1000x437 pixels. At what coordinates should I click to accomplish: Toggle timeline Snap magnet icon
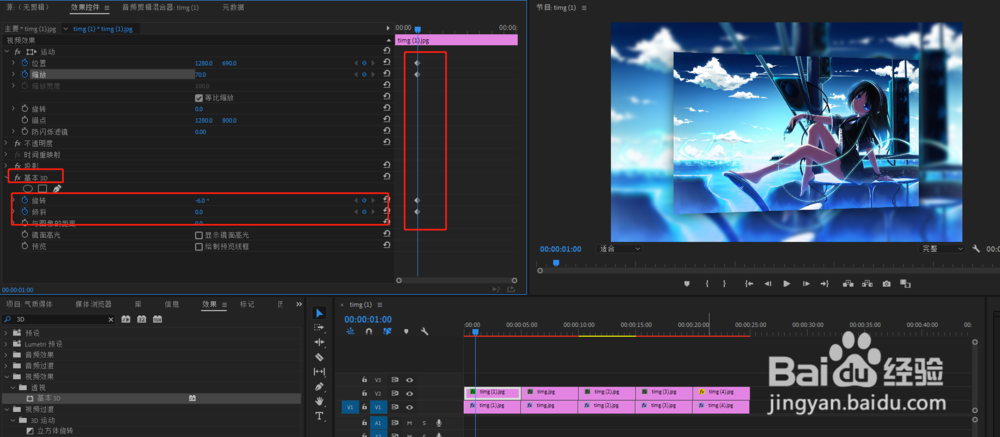click(369, 332)
